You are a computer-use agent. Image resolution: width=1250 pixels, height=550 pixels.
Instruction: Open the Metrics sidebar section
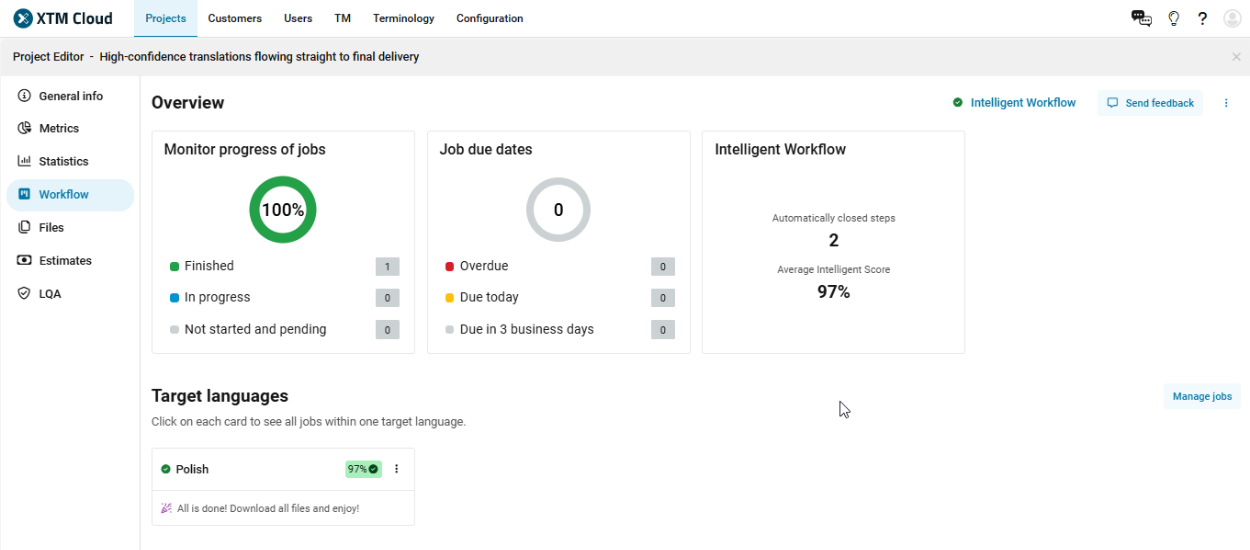coord(58,128)
